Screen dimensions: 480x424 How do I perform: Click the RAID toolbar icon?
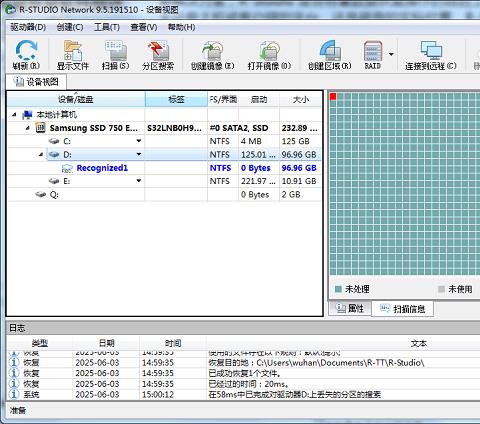coord(373,55)
